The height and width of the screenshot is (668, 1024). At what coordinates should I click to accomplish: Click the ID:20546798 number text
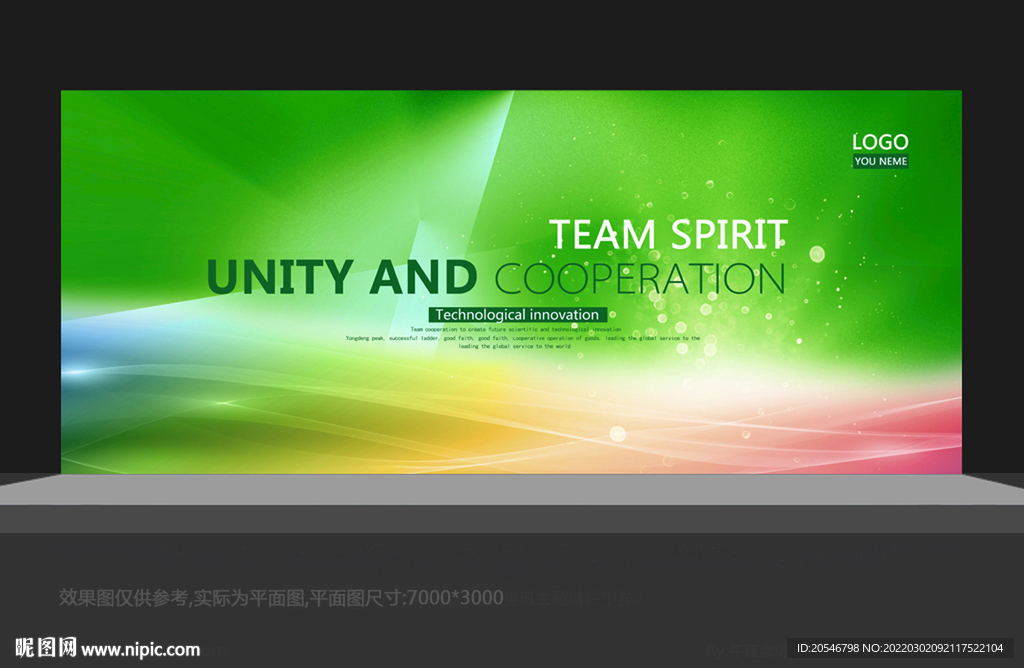point(900,648)
